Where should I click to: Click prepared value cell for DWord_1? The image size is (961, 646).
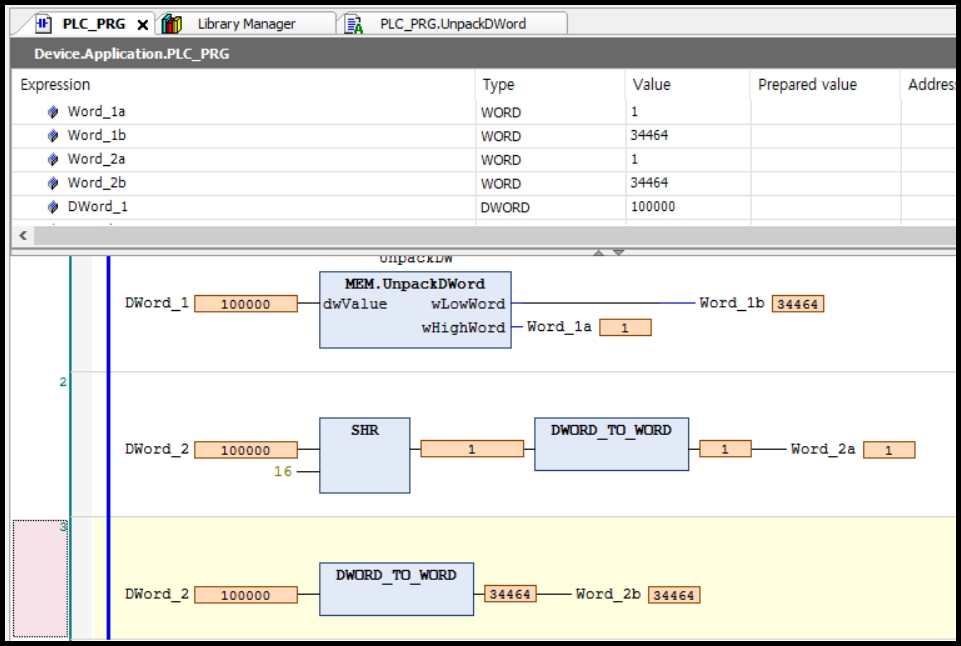[x=826, y=207]
